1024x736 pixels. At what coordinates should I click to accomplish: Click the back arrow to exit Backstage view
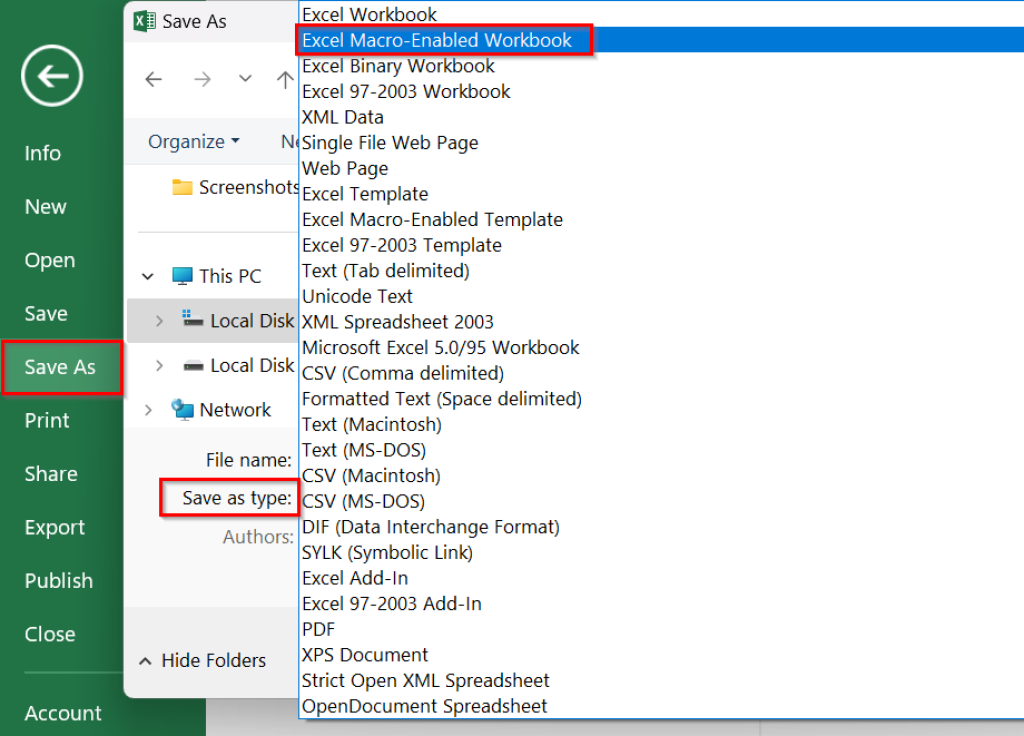pos(49,75)
